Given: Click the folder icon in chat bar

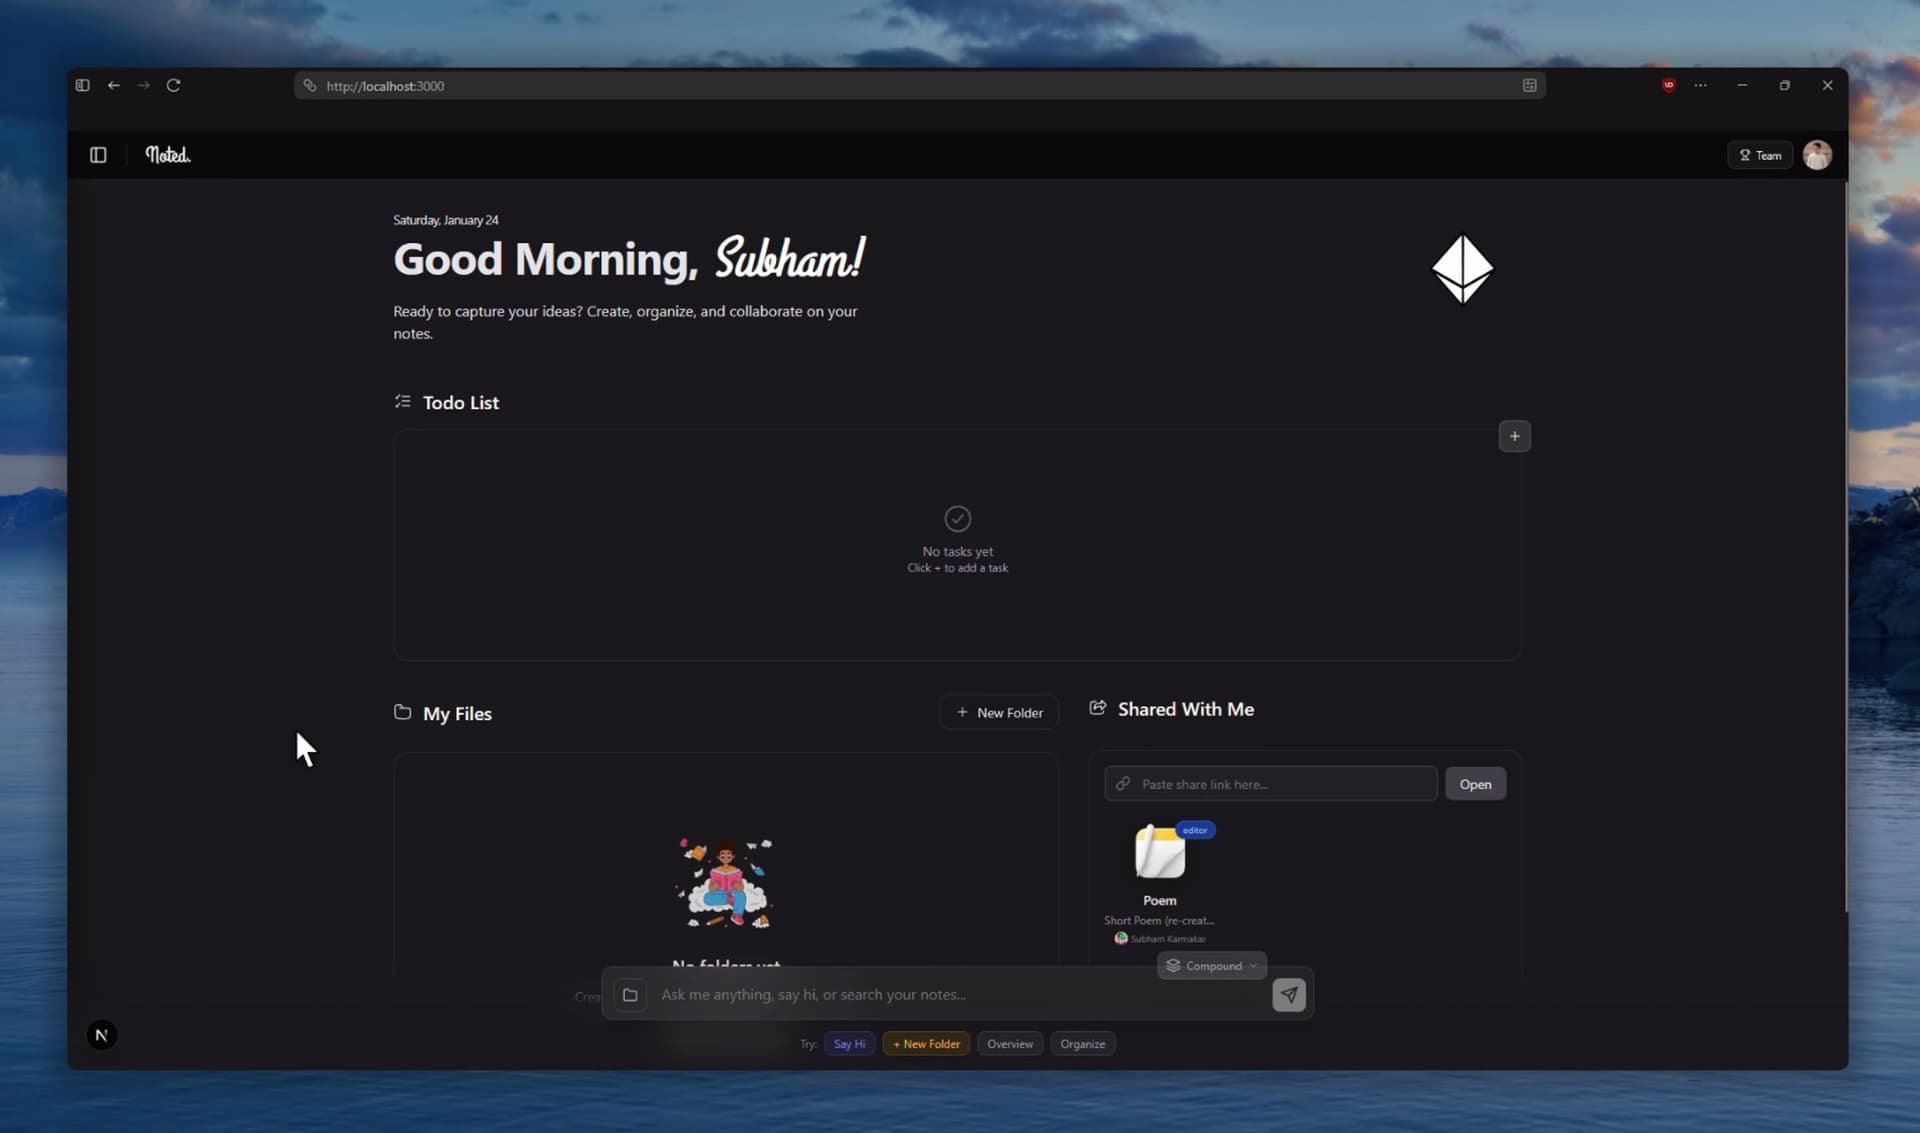Looking at the screenshot, I should click(x=630, y=995).
